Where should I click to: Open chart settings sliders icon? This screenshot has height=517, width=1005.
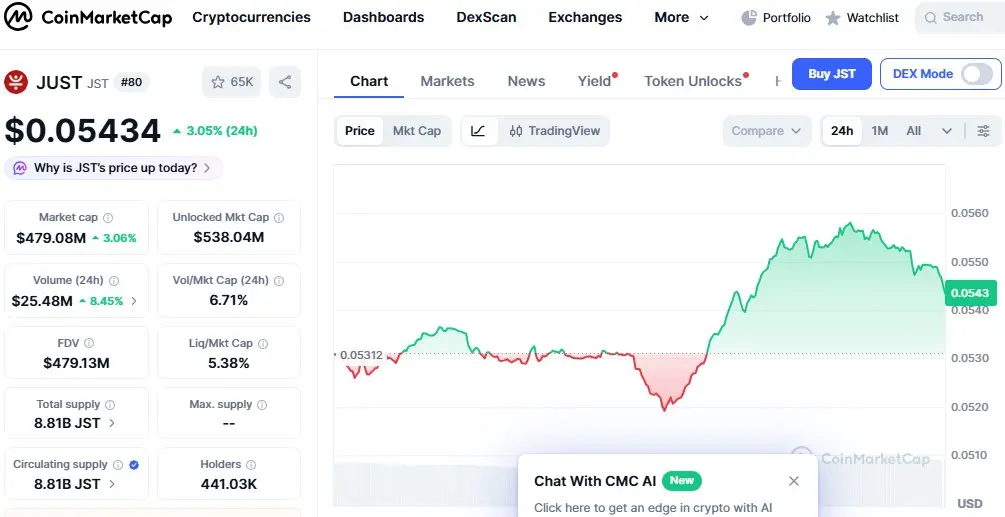point(983,131)
